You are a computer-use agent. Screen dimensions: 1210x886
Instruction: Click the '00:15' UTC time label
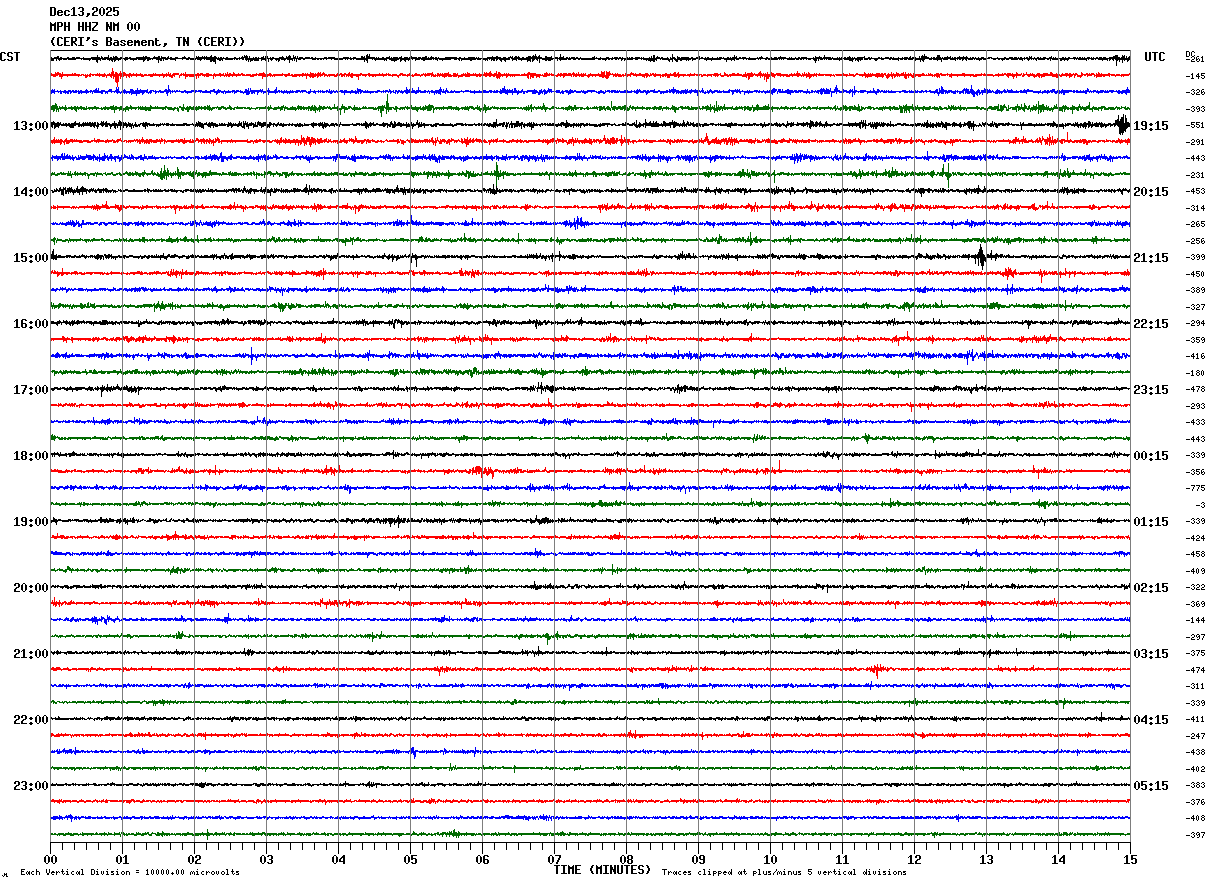(x=1151, y=456)
